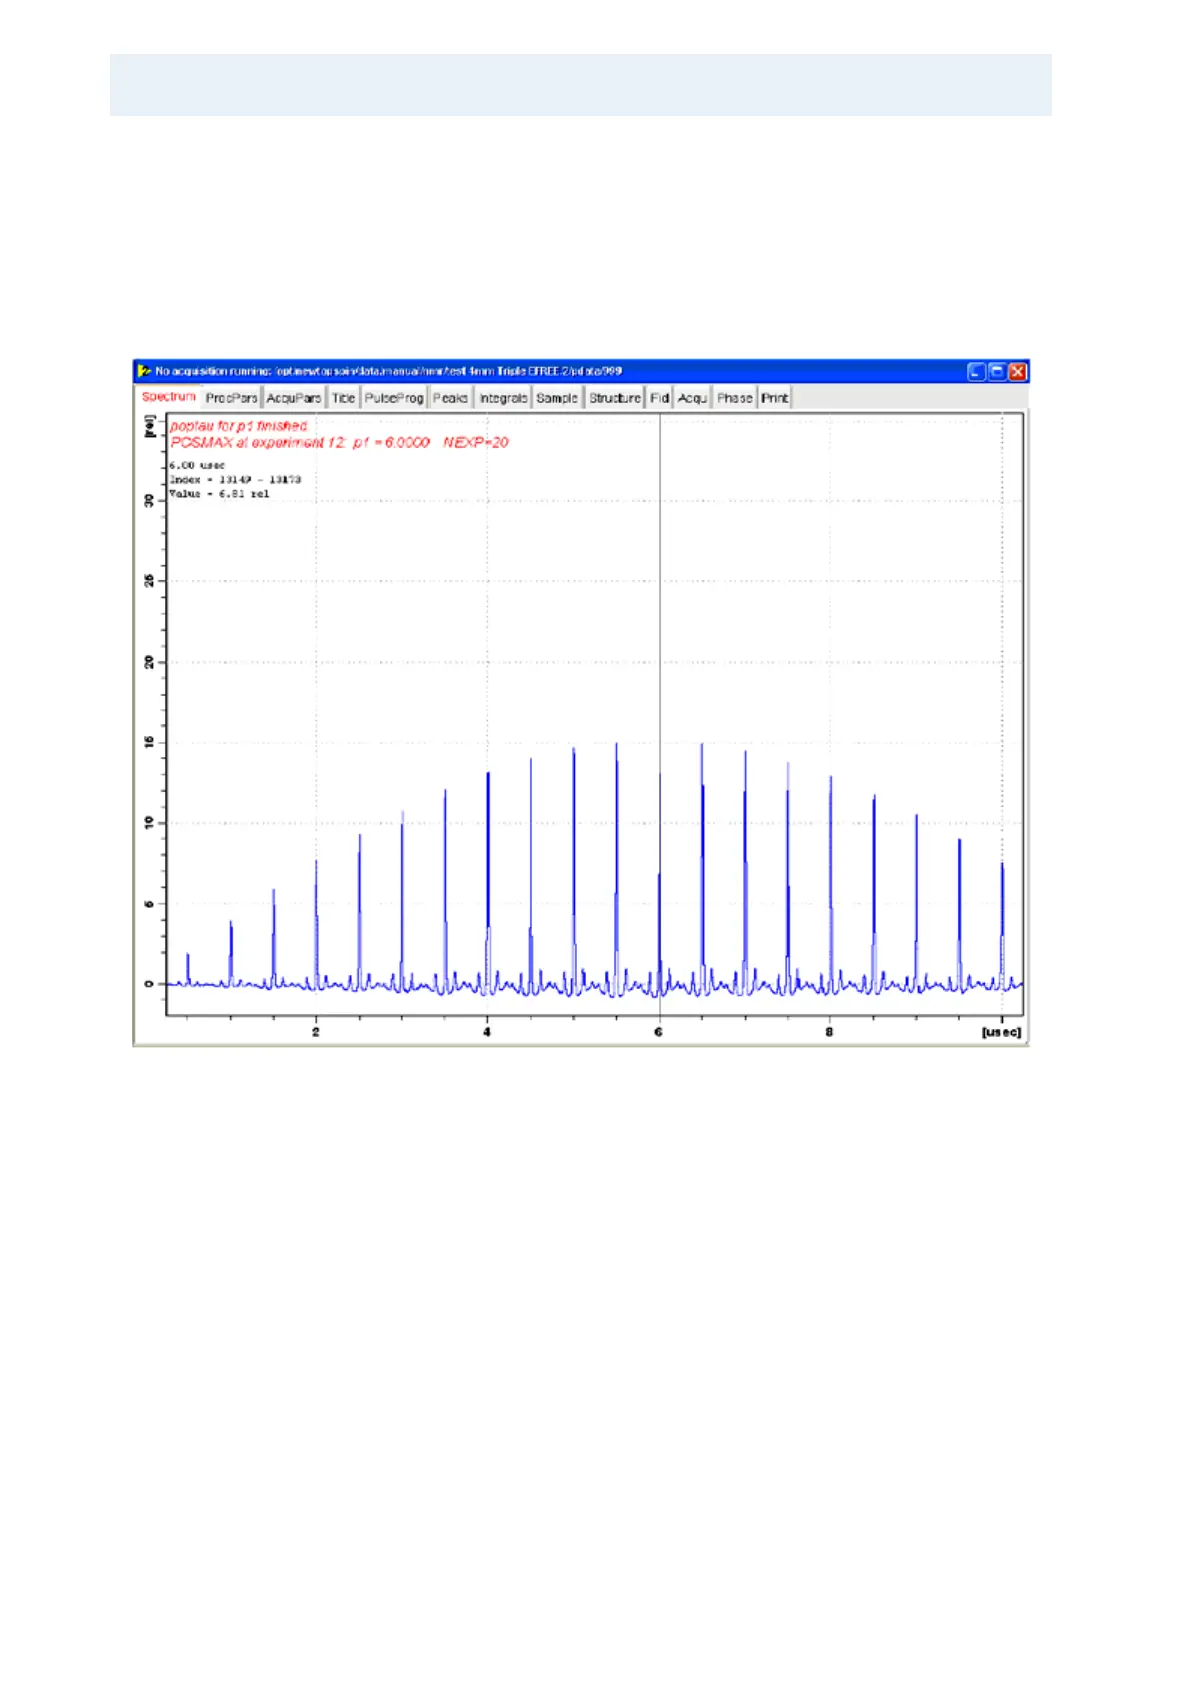Screen dimensions: 1190x1684
Task: Switch to the Peaks tab
Action: (450, 398)
